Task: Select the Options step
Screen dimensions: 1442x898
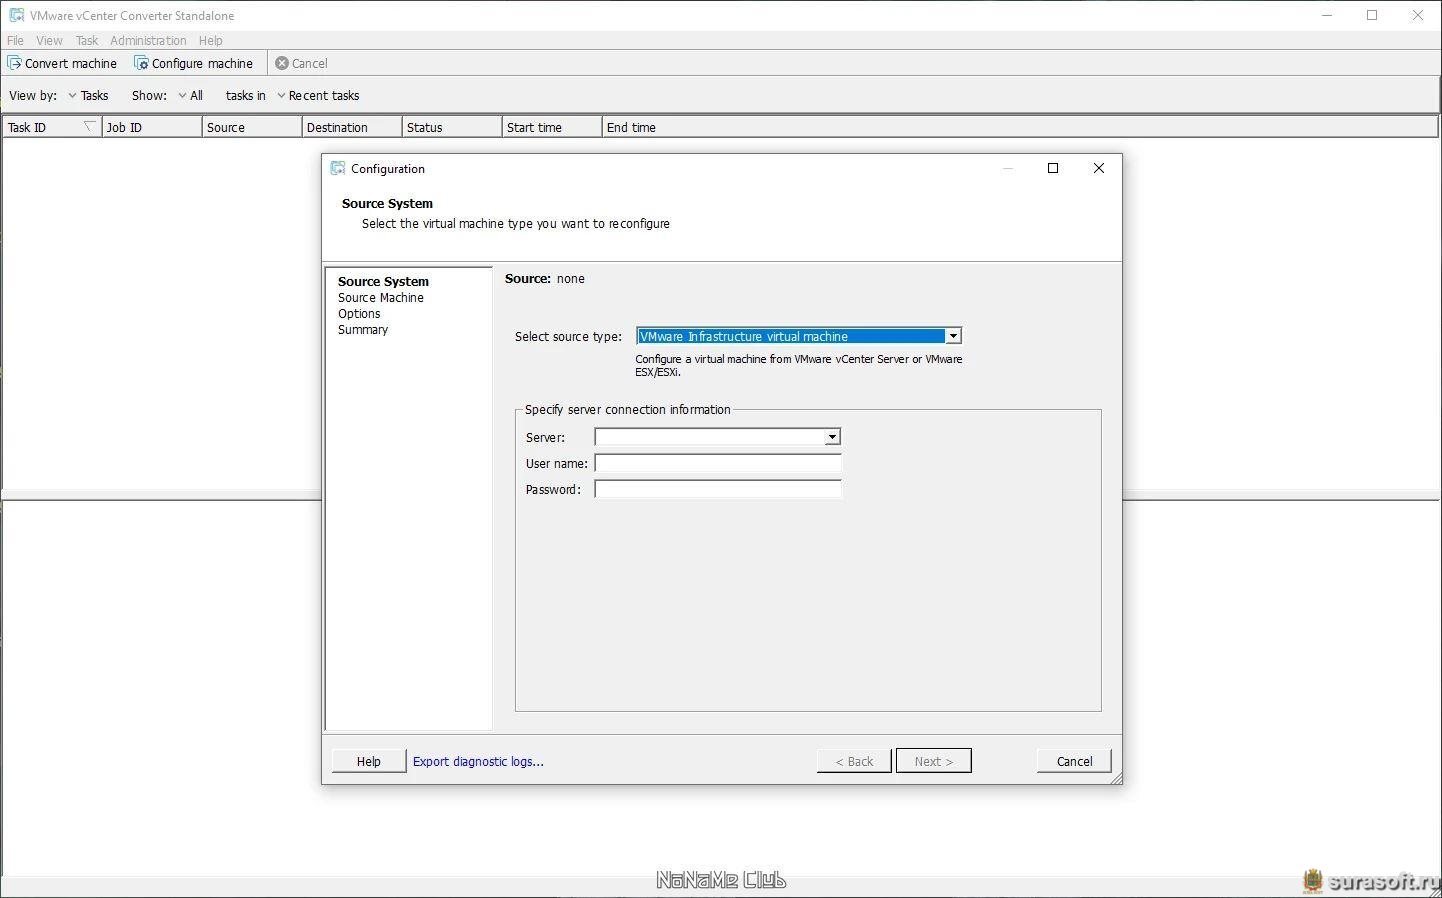Action: (359, 313)
